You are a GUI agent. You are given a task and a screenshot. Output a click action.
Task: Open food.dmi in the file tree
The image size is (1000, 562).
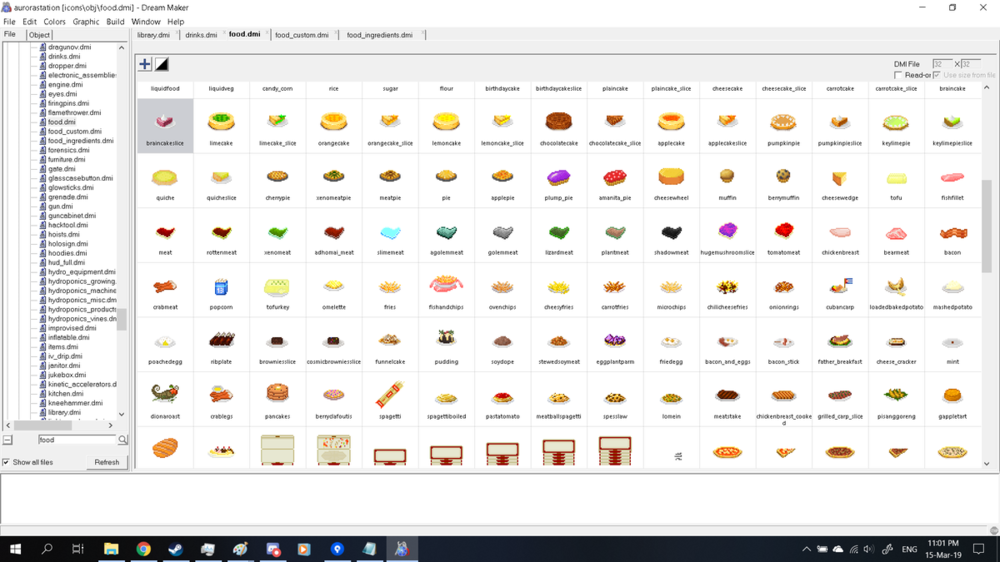coord(61,122)
